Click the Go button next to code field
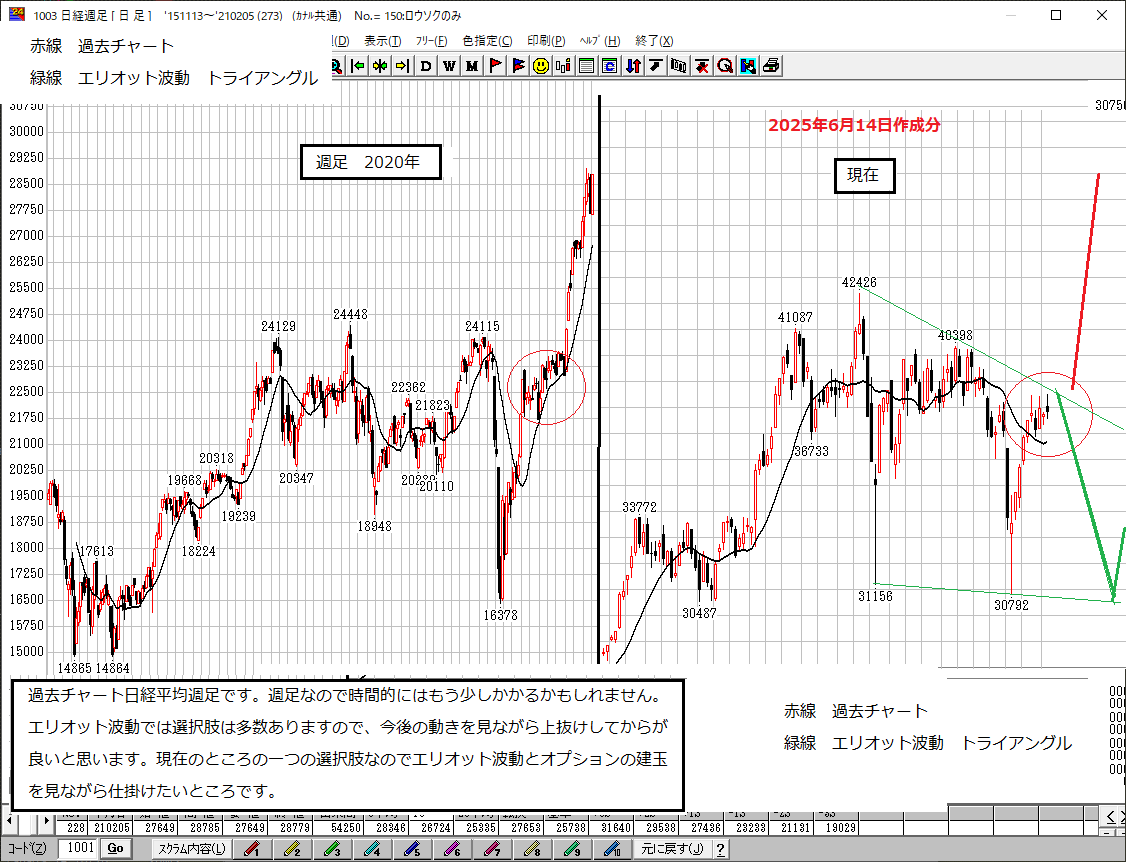This screenshot has width=1126, height=862. [115, 849]
